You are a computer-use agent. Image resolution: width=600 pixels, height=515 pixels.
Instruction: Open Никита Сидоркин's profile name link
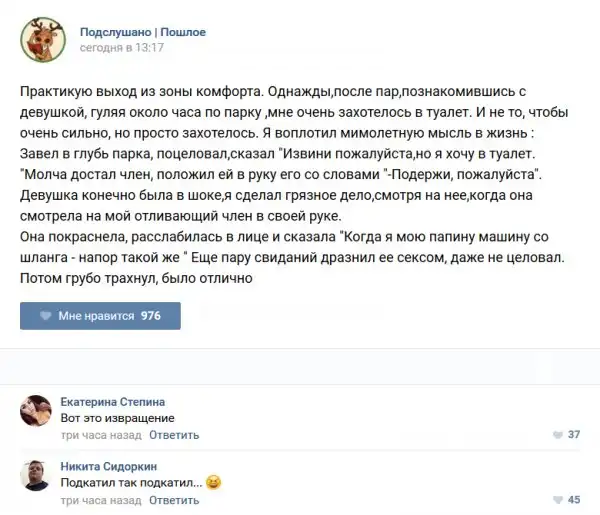pos(109,466)
